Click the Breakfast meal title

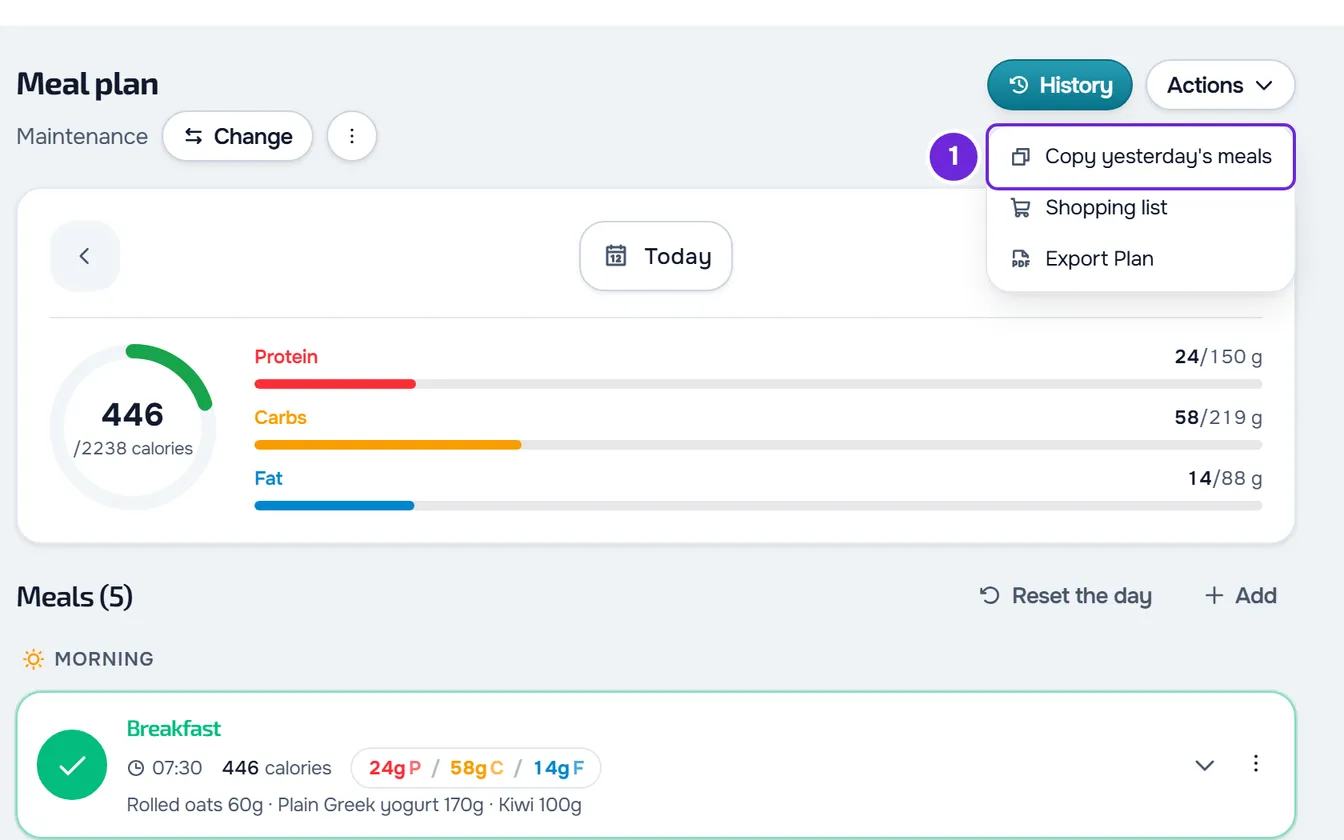coord(174,728)
